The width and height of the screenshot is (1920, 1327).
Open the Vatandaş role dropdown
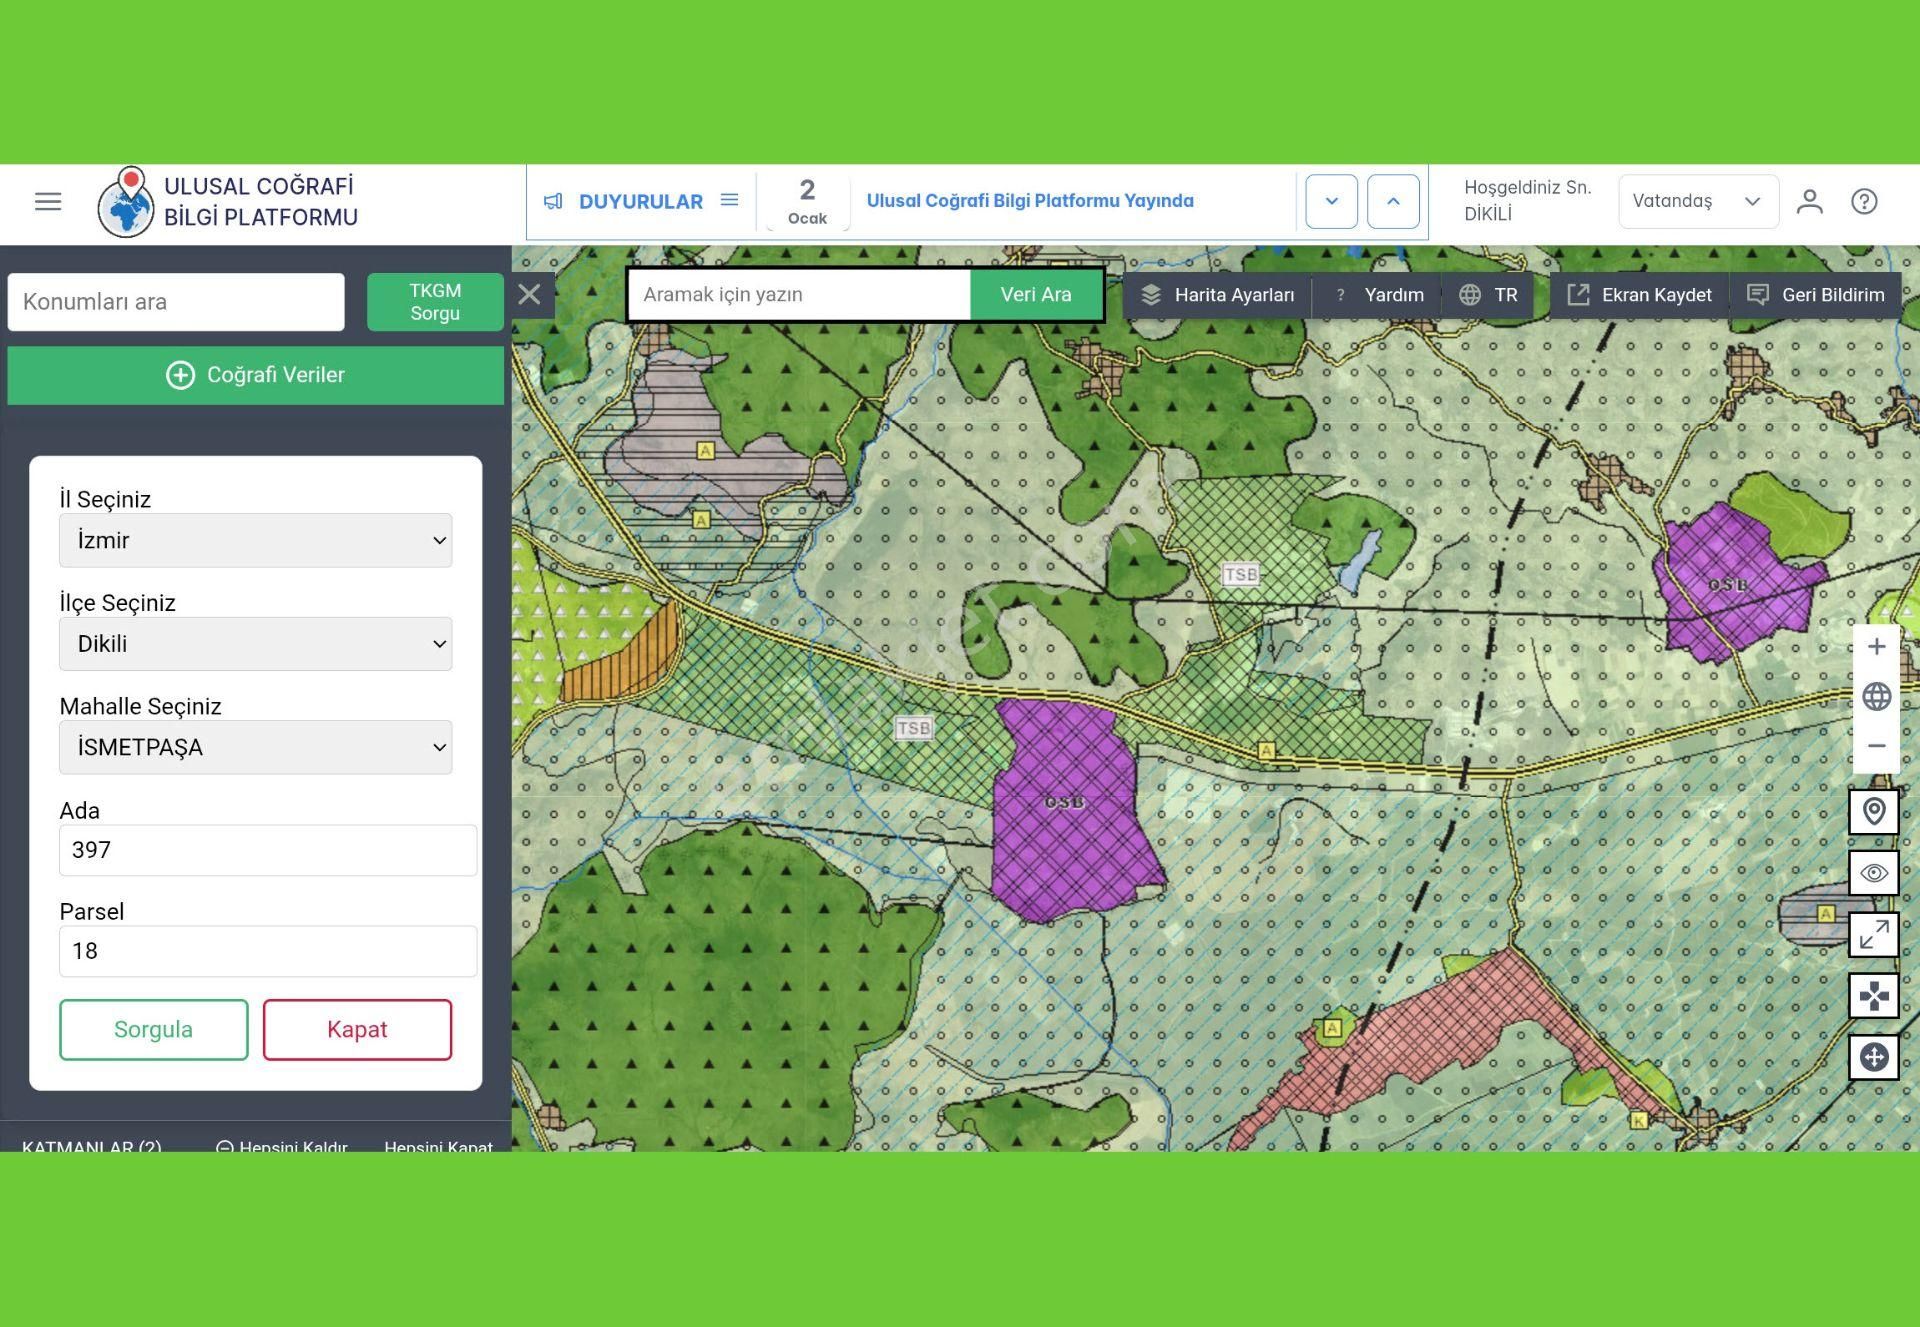coord(1697,202)
